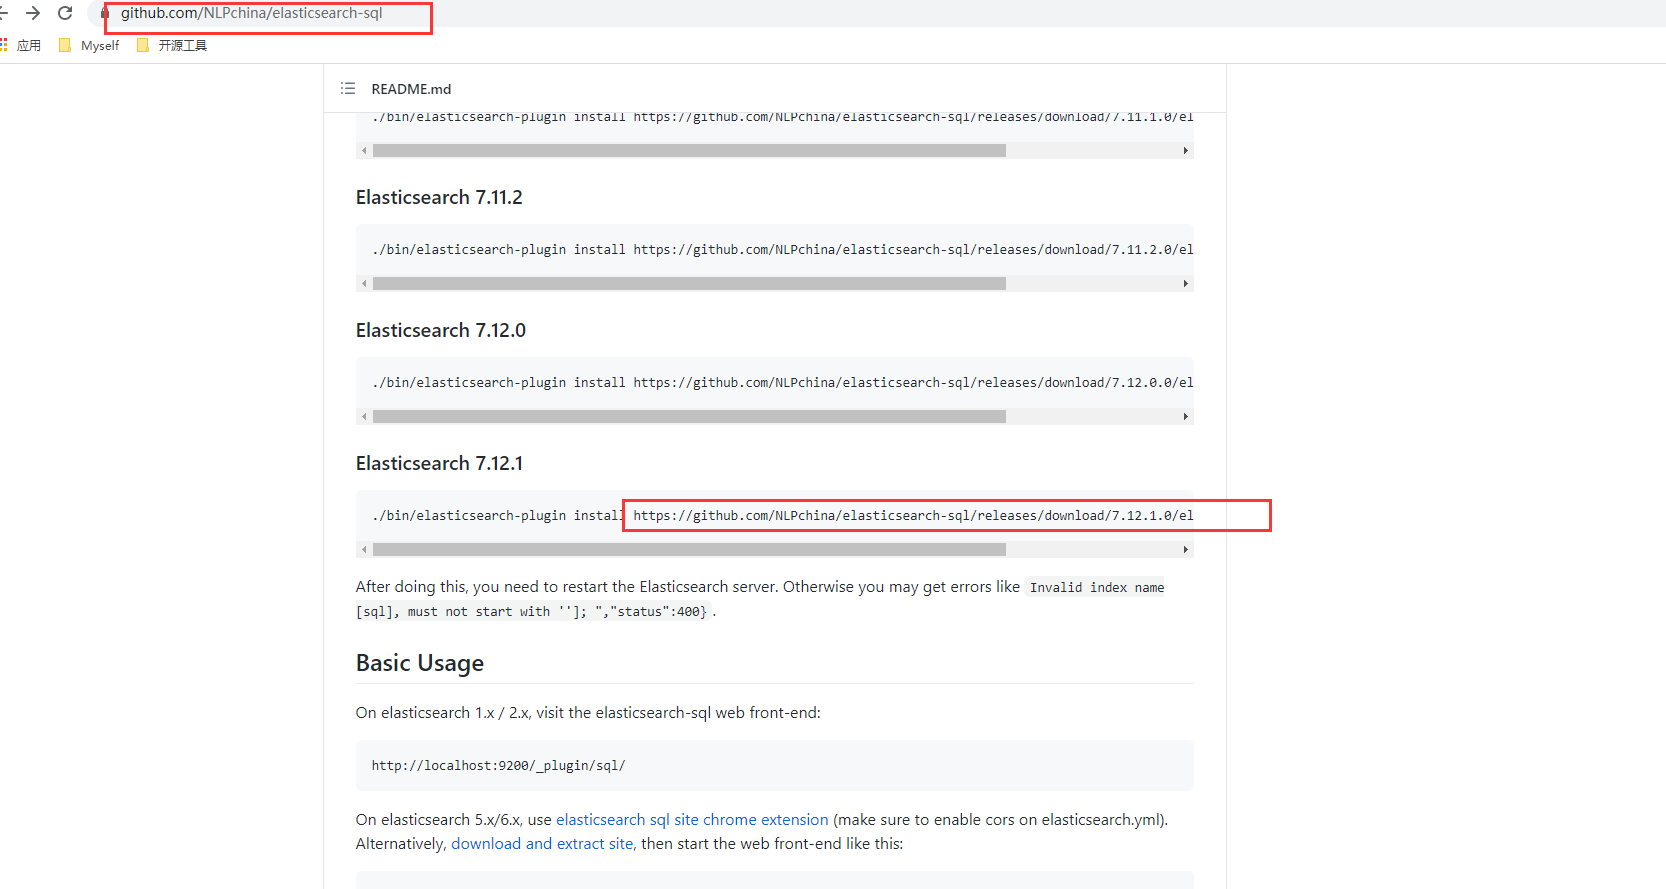Image resolution: width=1666 pixels, height=889 pixels.
Task: Click the README.md file title
Action: [411, 89]
